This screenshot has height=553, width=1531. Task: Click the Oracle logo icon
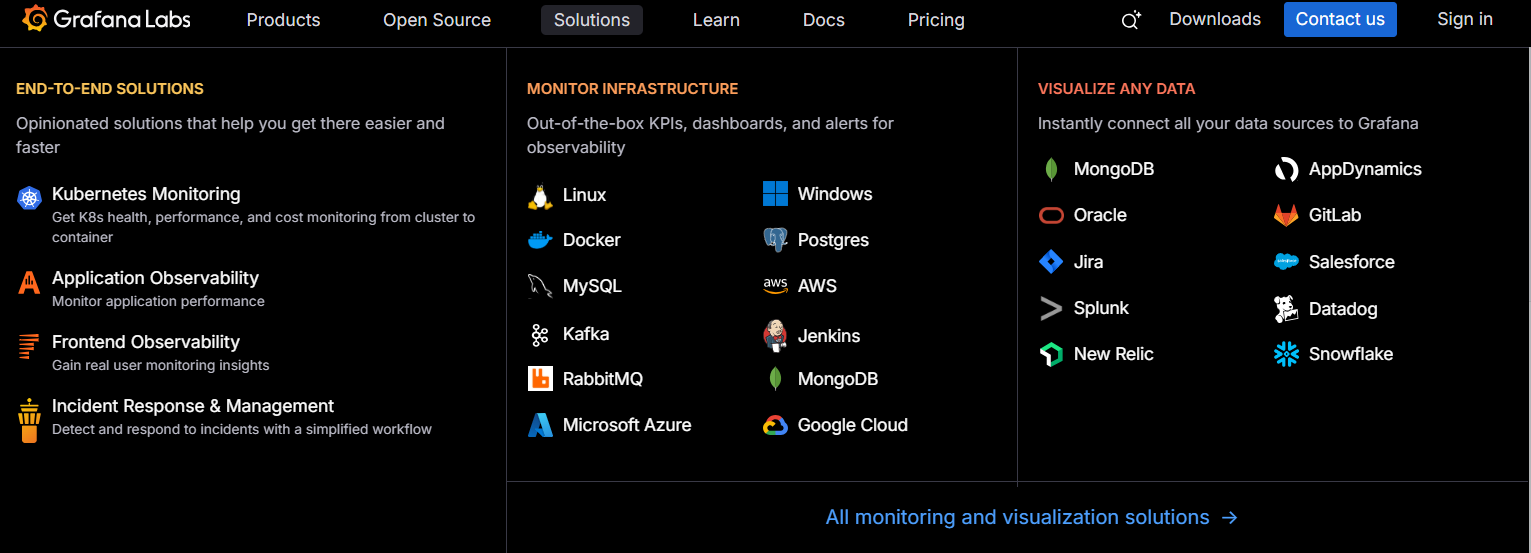coord(1051,215)
